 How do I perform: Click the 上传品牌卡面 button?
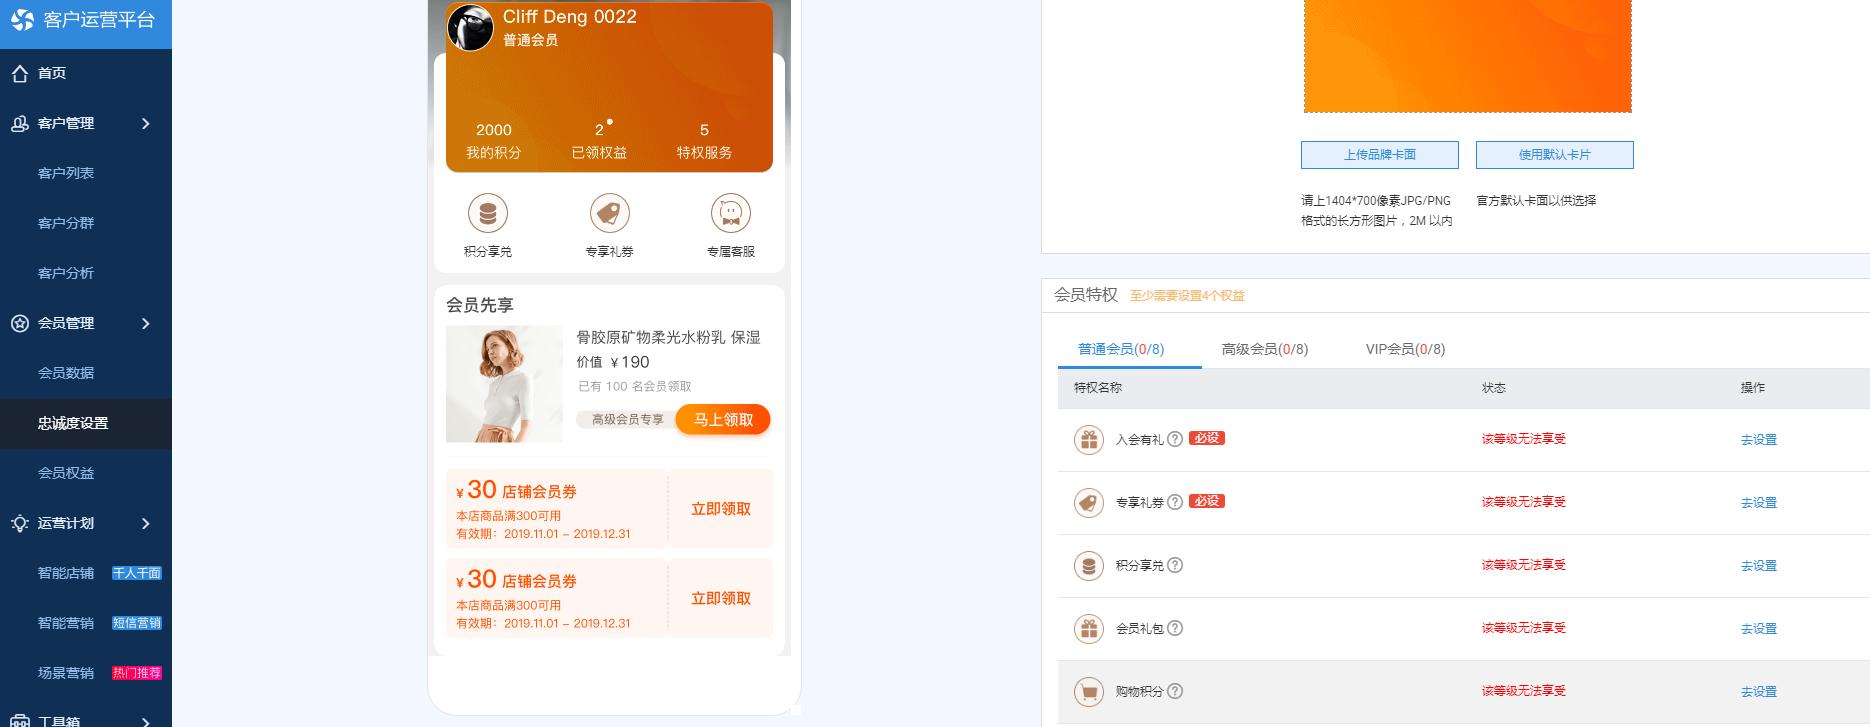point(1380,155)
